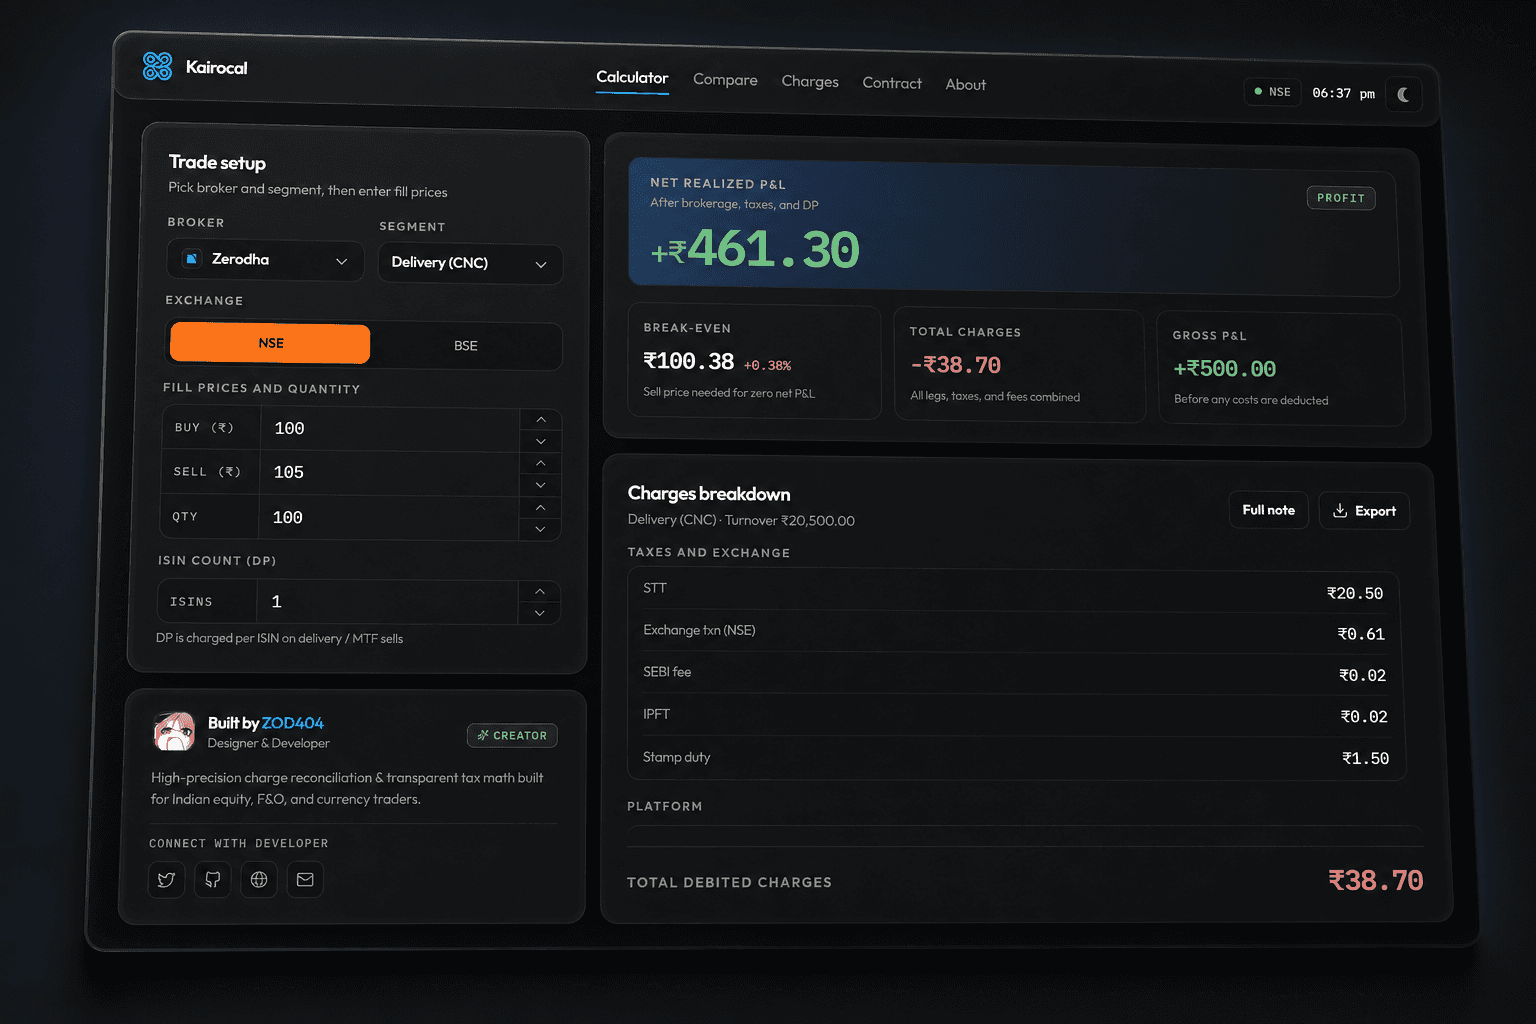Click the ₹38.70 total debited amount

tap(1375, 880)
